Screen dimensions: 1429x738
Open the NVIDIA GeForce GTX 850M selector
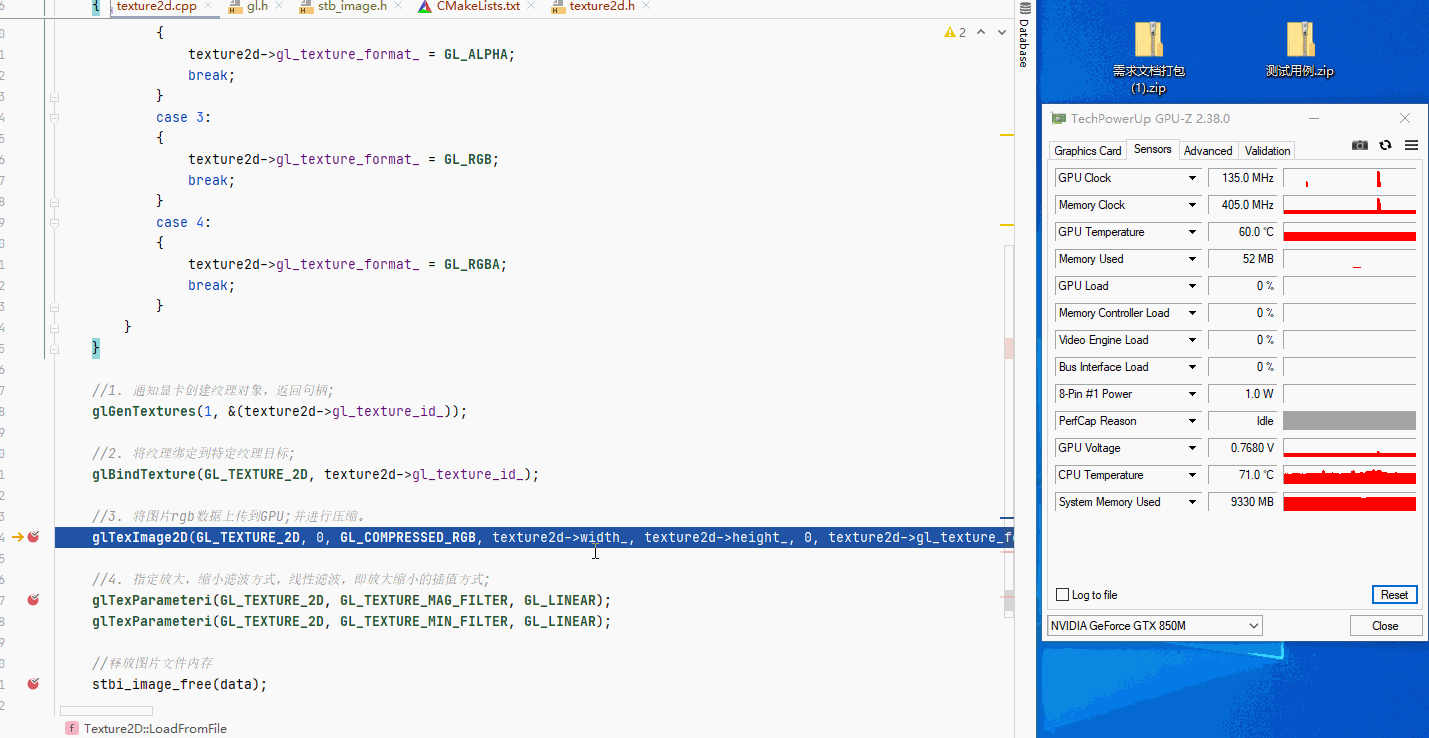1154,626
